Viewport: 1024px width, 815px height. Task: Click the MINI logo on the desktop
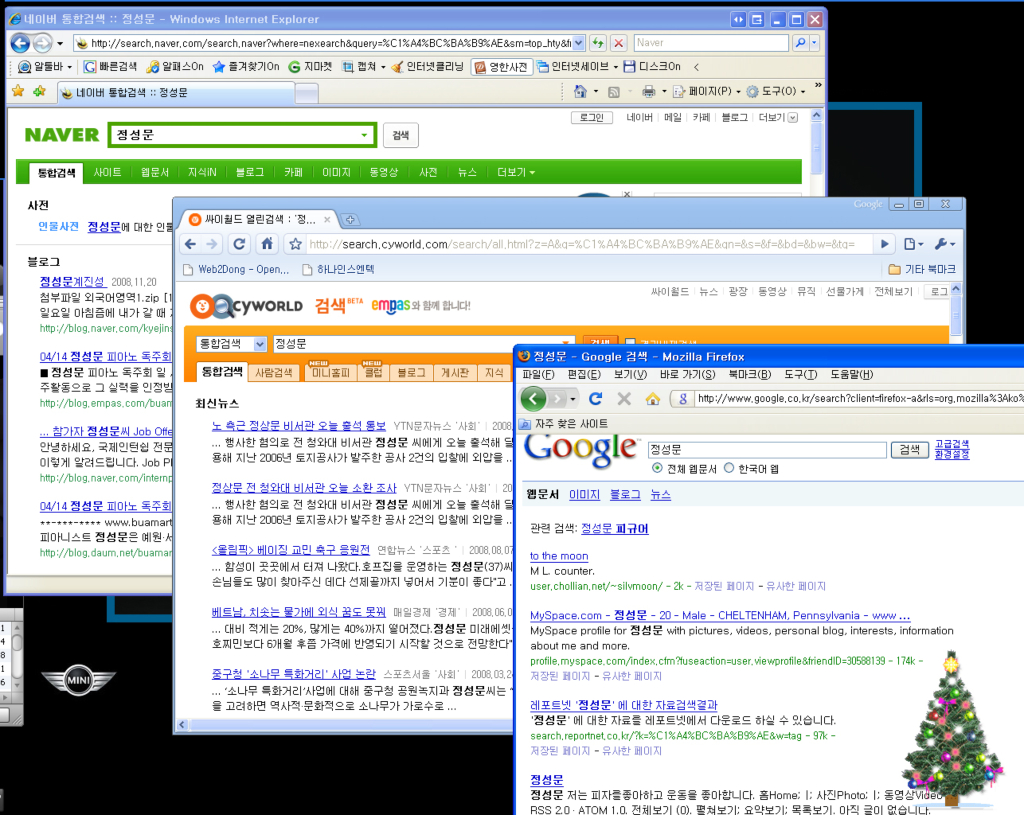point(78,680)
